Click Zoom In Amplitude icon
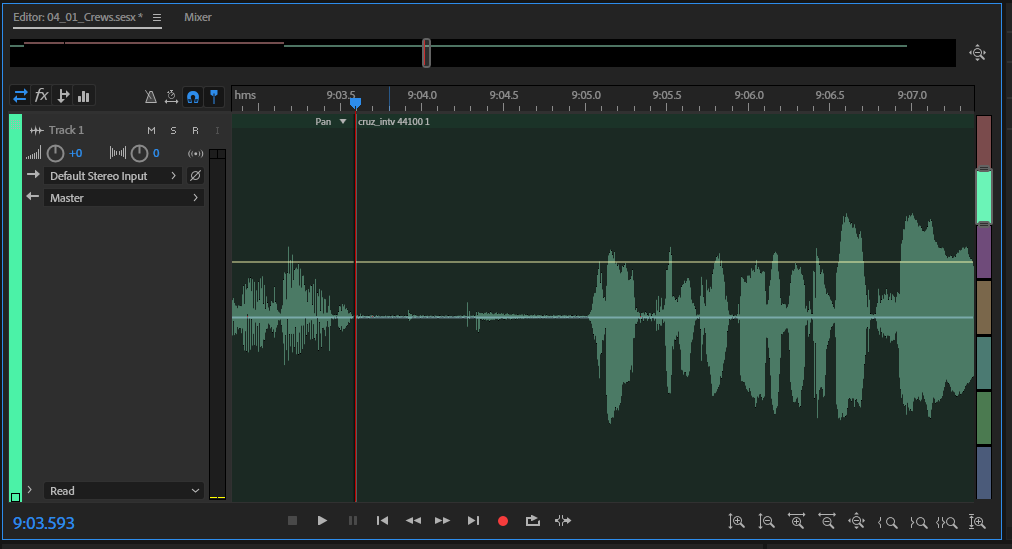The width and height of the screenshot is (1012, 549). 736,521
